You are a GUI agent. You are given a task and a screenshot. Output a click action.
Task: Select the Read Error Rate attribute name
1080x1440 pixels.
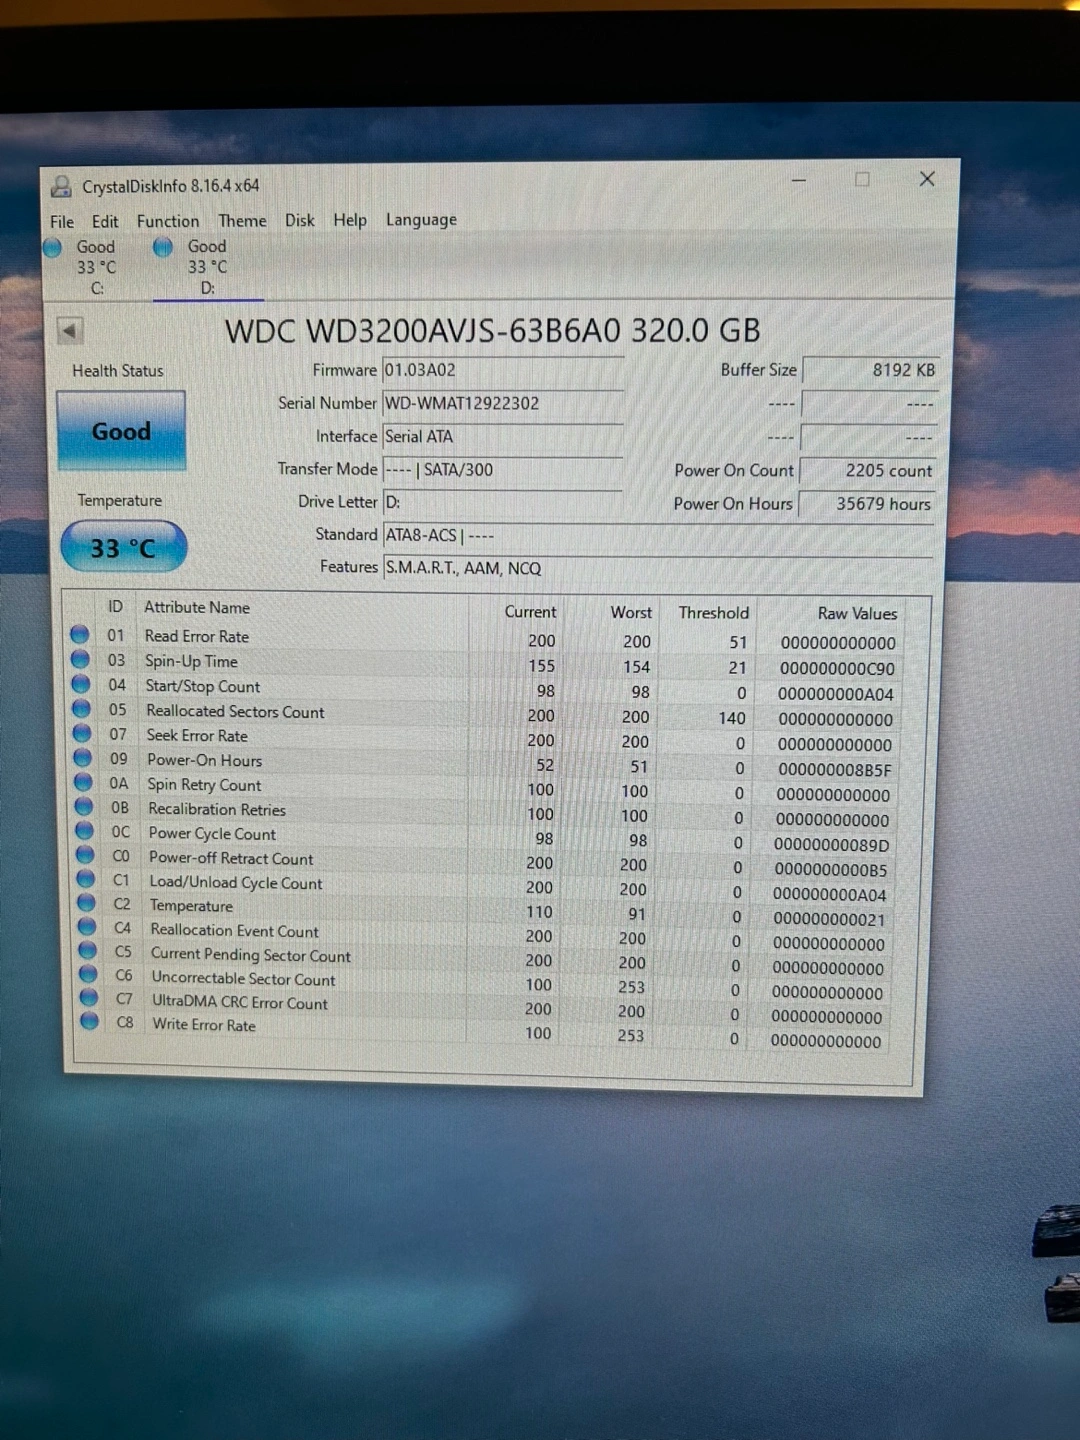coord(197,636)
